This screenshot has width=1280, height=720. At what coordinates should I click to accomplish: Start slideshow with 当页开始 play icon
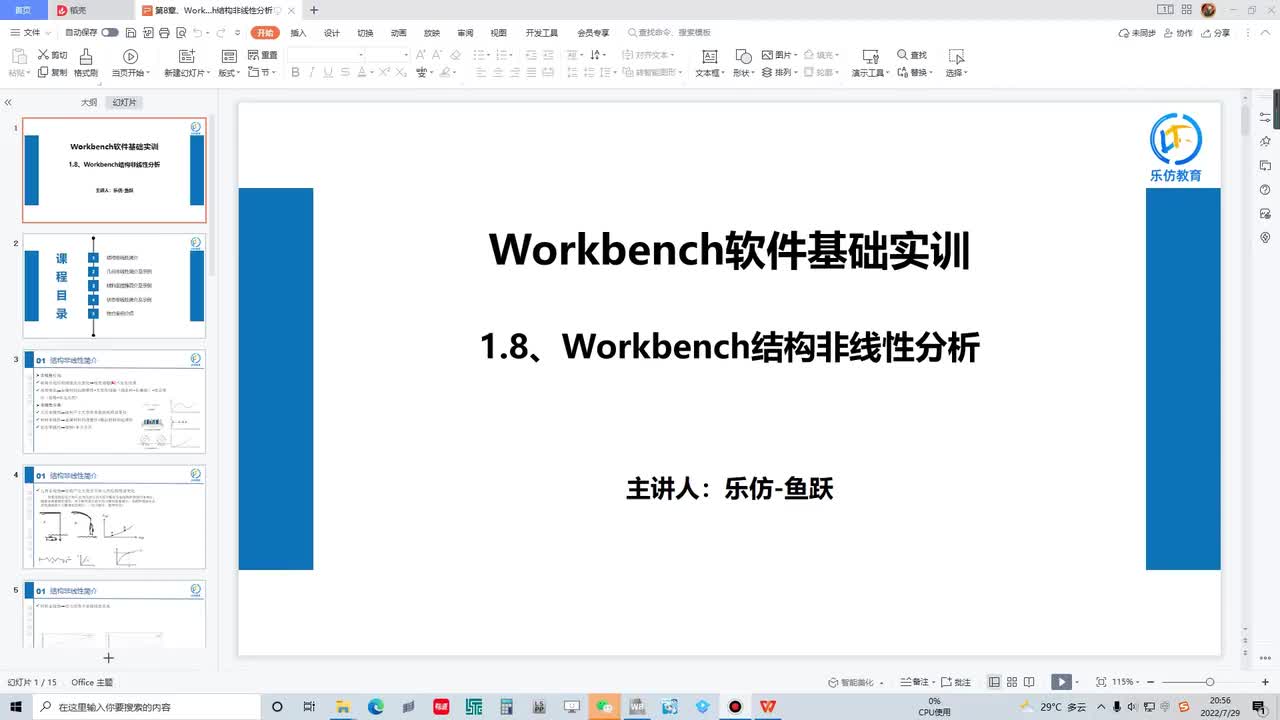coord(130,56)
